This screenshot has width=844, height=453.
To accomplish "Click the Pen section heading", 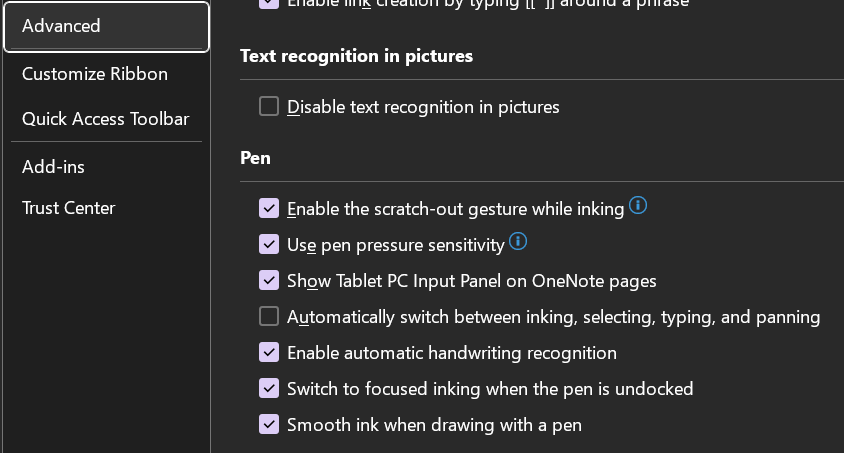I will (x=256, y=157).
